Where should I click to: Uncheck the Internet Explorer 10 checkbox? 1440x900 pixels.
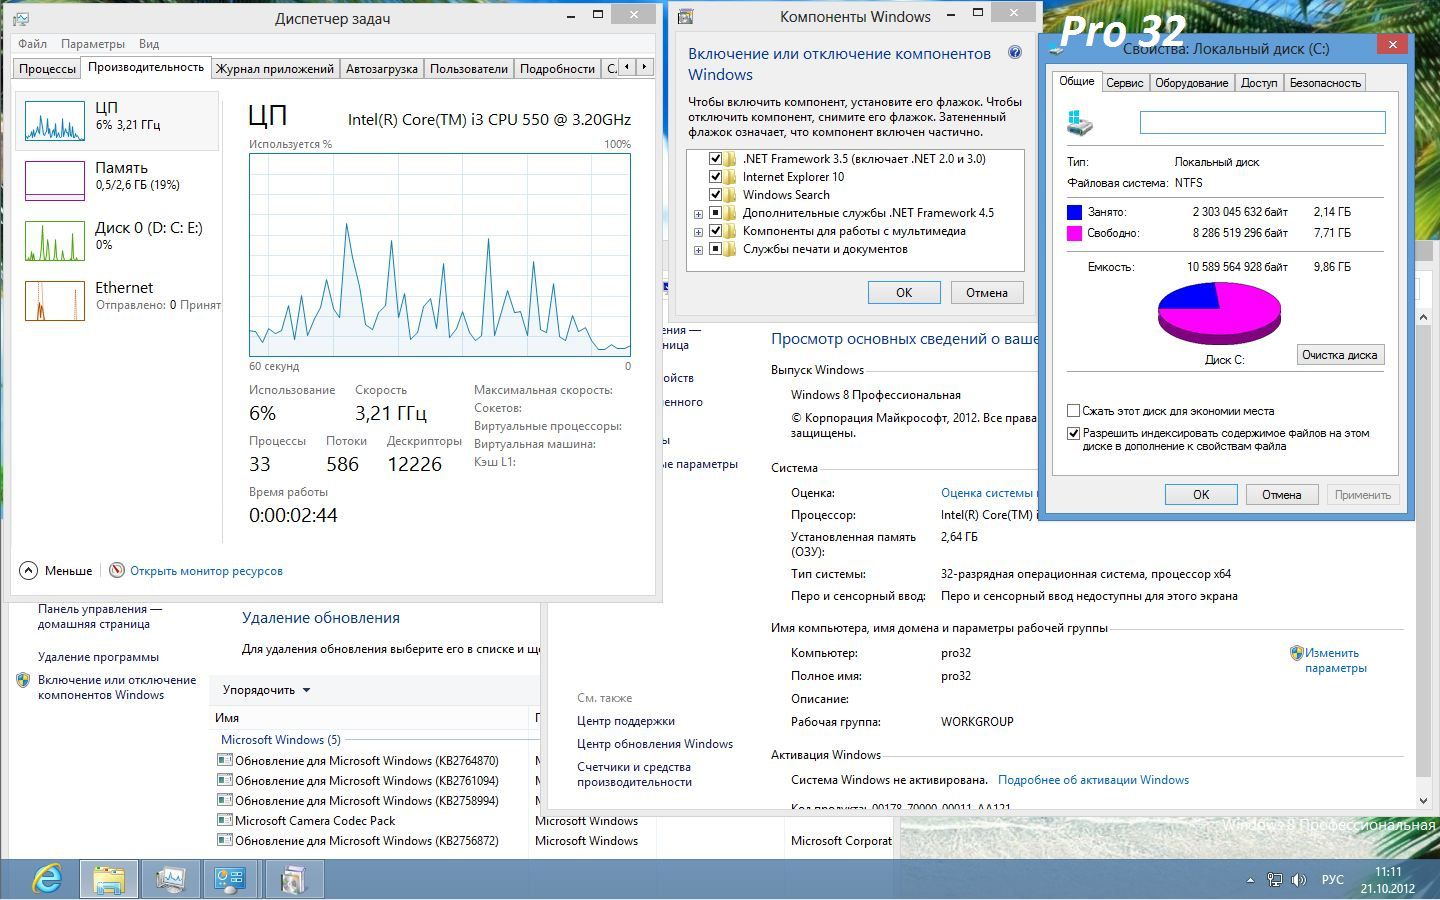tap(715, 177)
